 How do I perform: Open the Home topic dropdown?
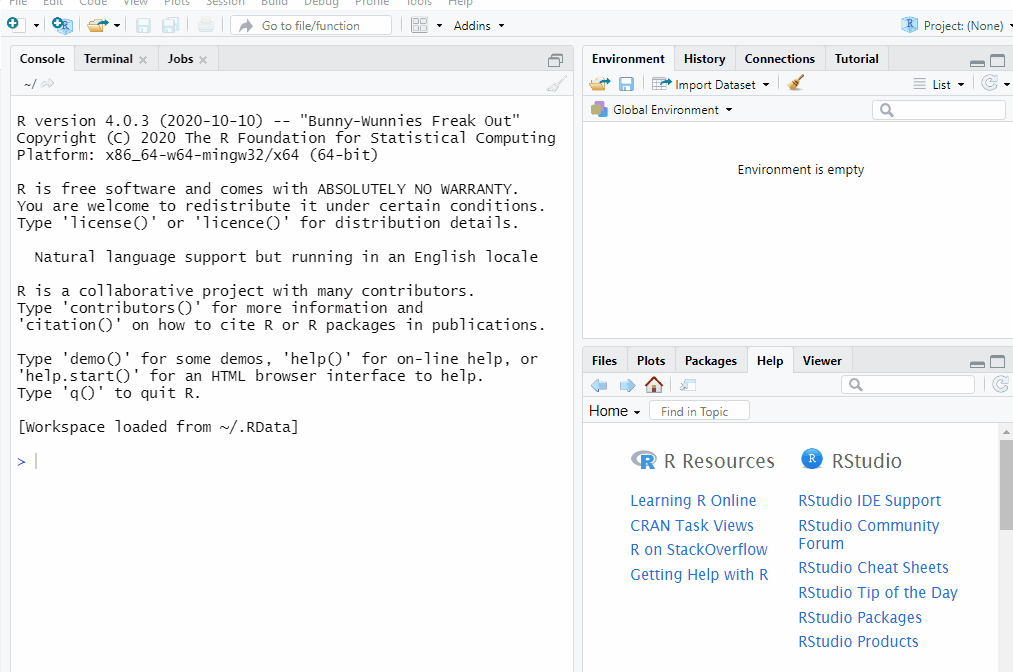[614, 411]
